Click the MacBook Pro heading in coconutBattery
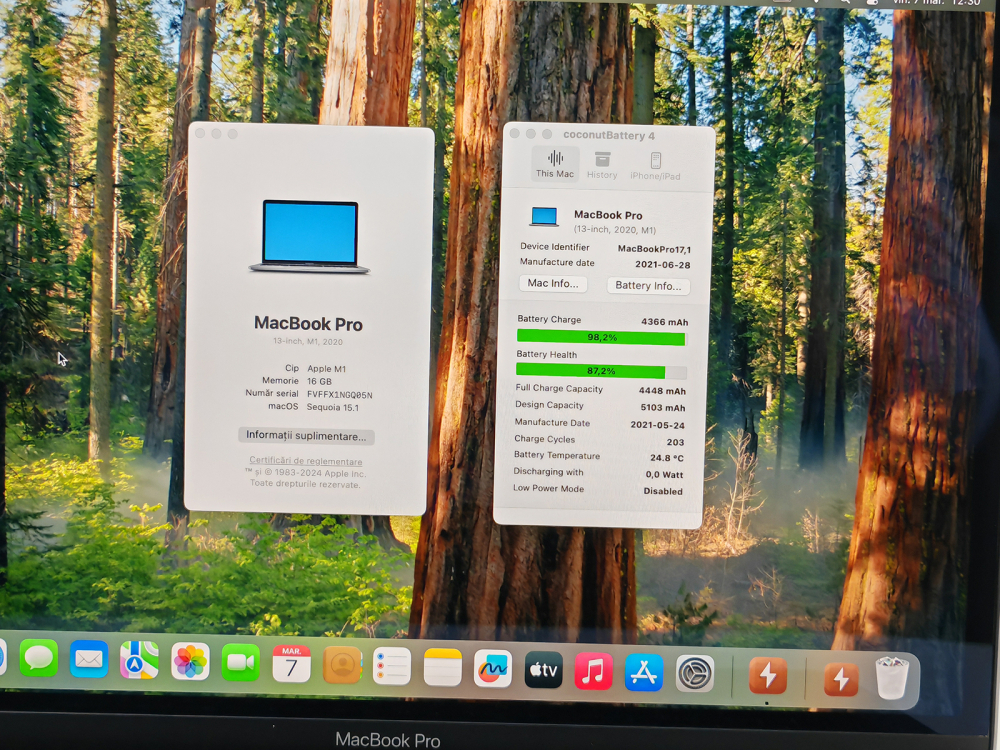 [608, 216]
